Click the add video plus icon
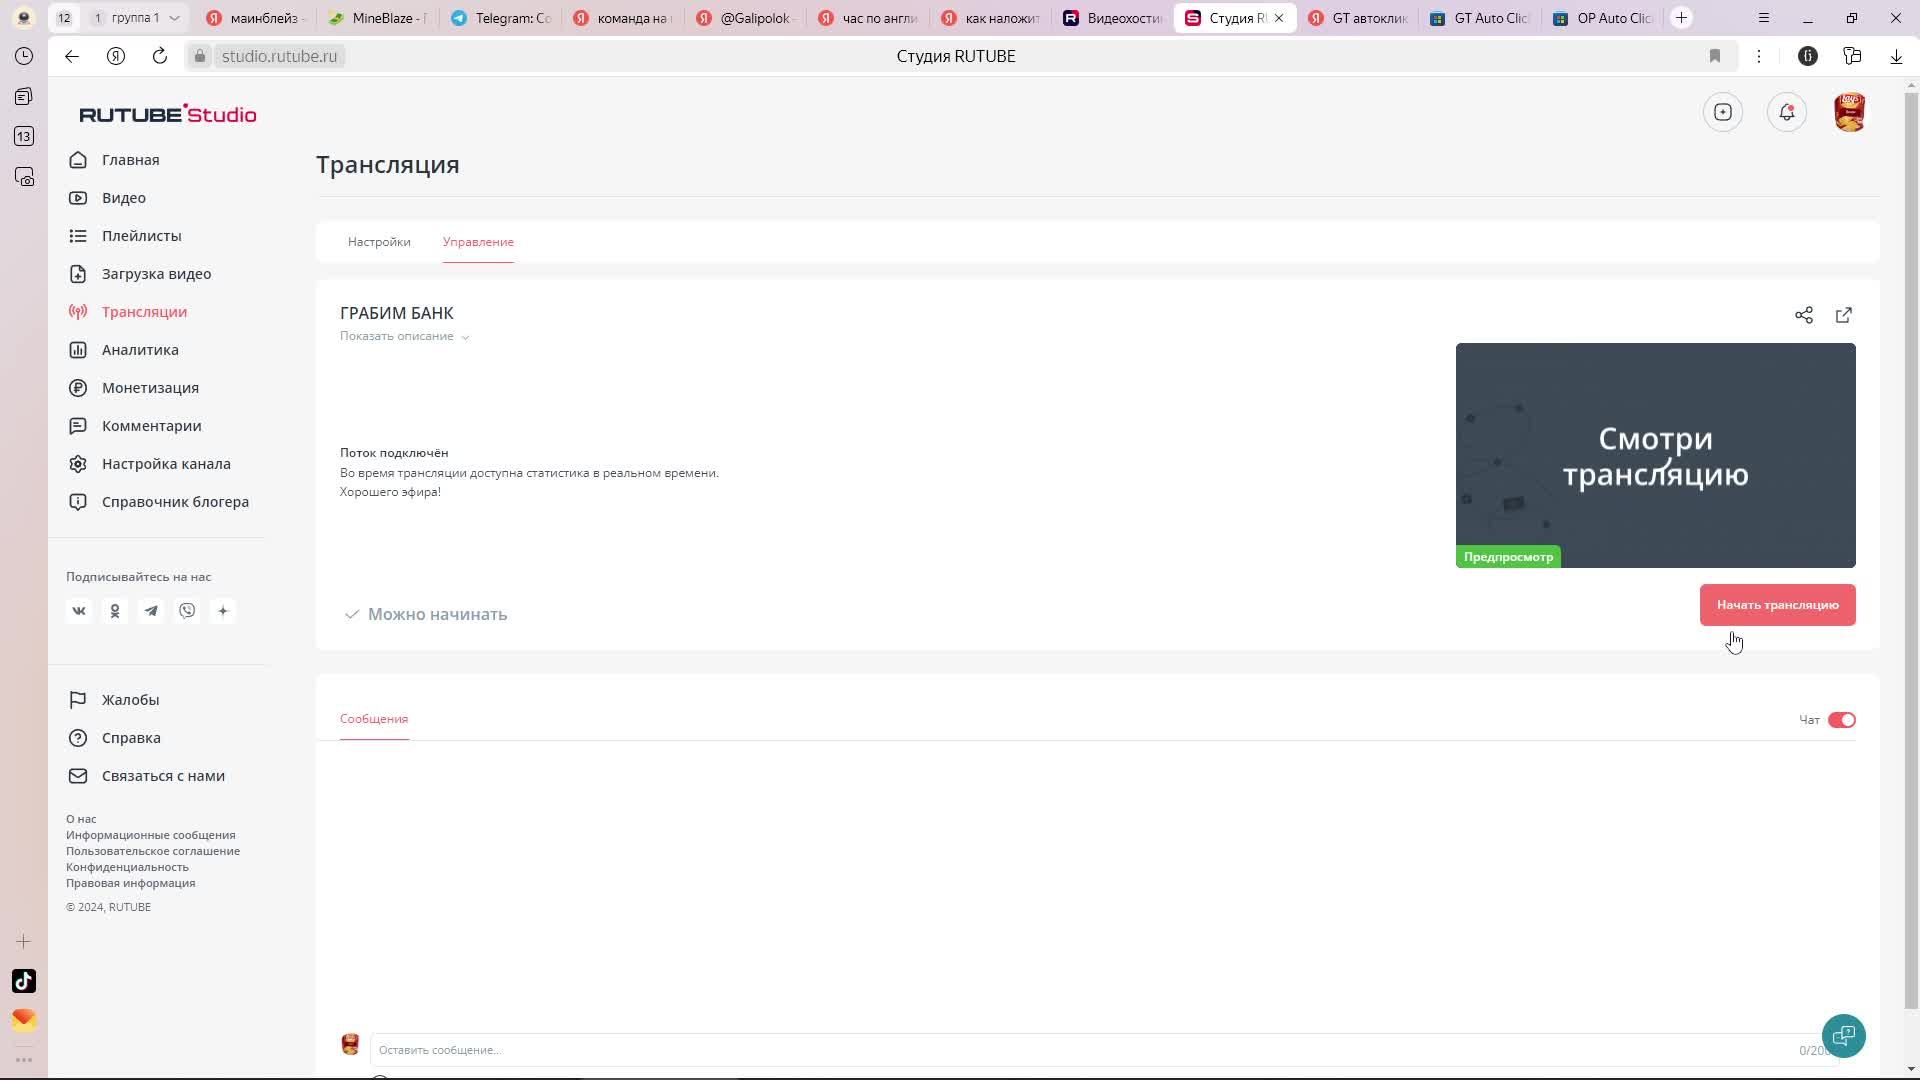Viewport: 1920px width, 1080px height. click(1722, 112)
